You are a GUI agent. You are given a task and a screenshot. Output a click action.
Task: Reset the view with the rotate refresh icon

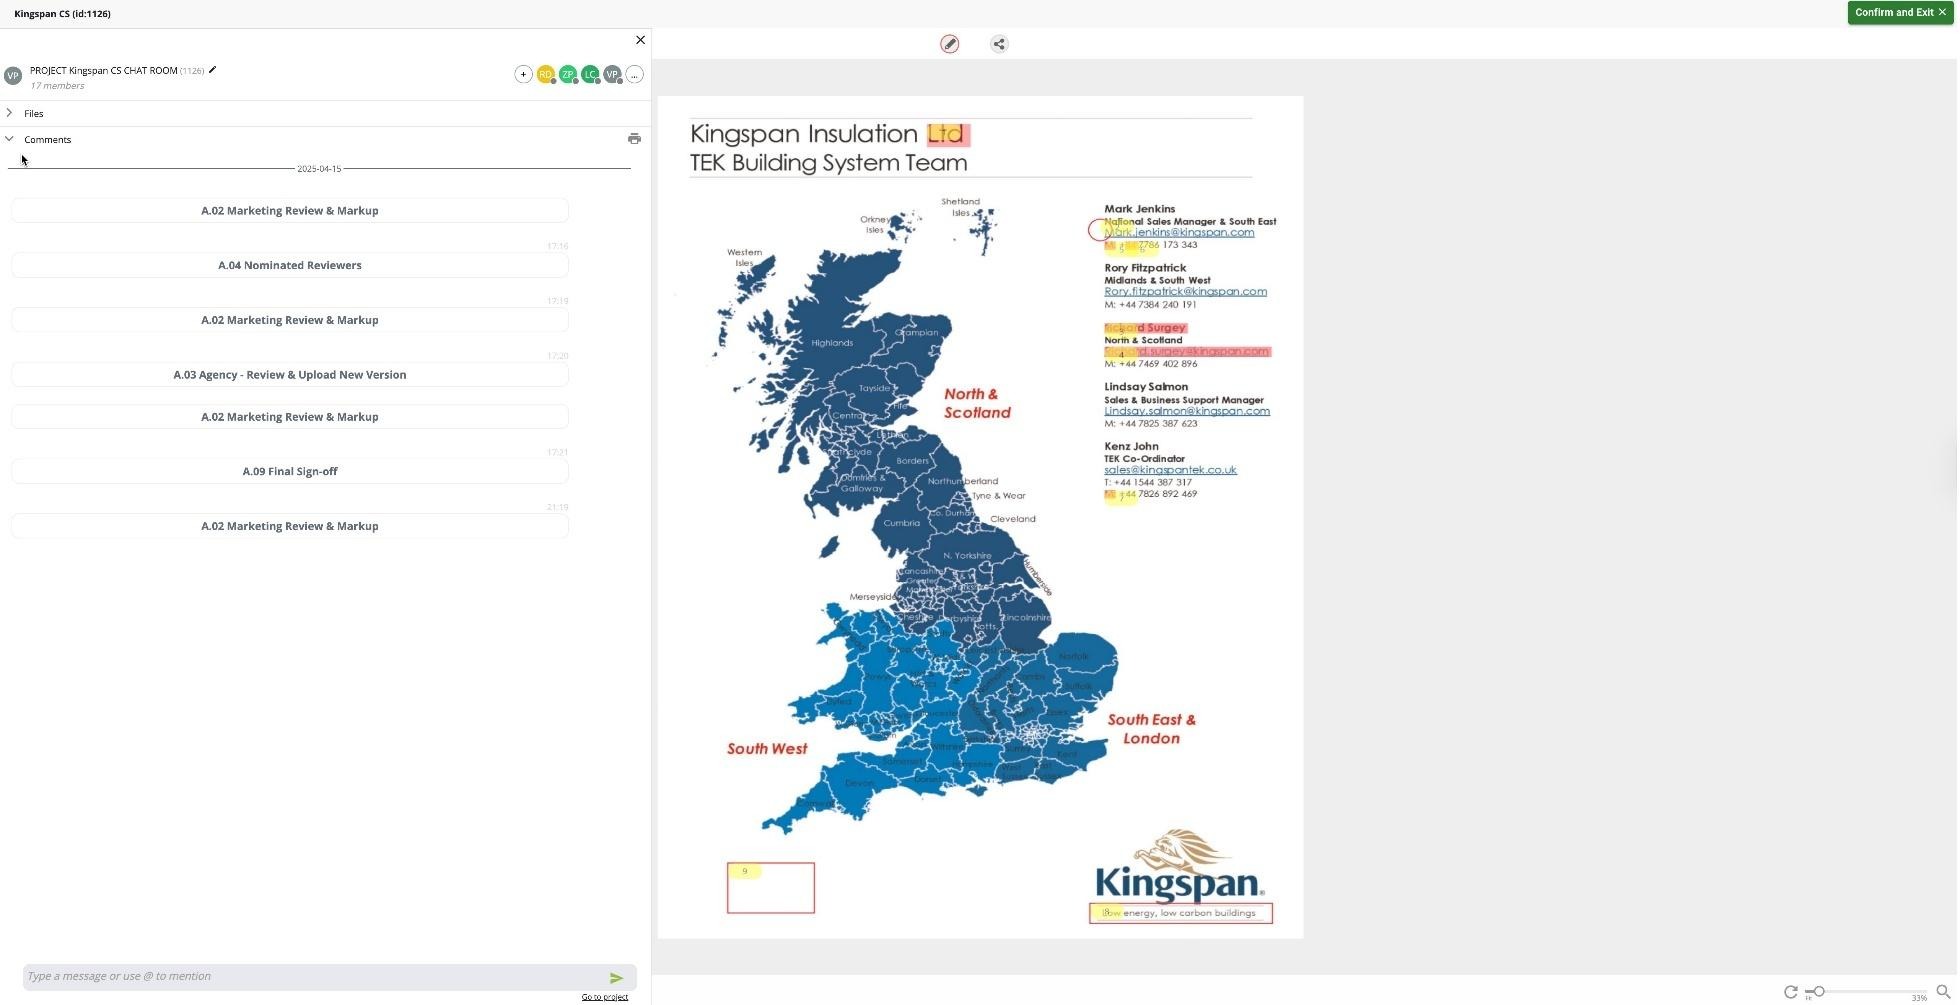[x=1791, y=992]
